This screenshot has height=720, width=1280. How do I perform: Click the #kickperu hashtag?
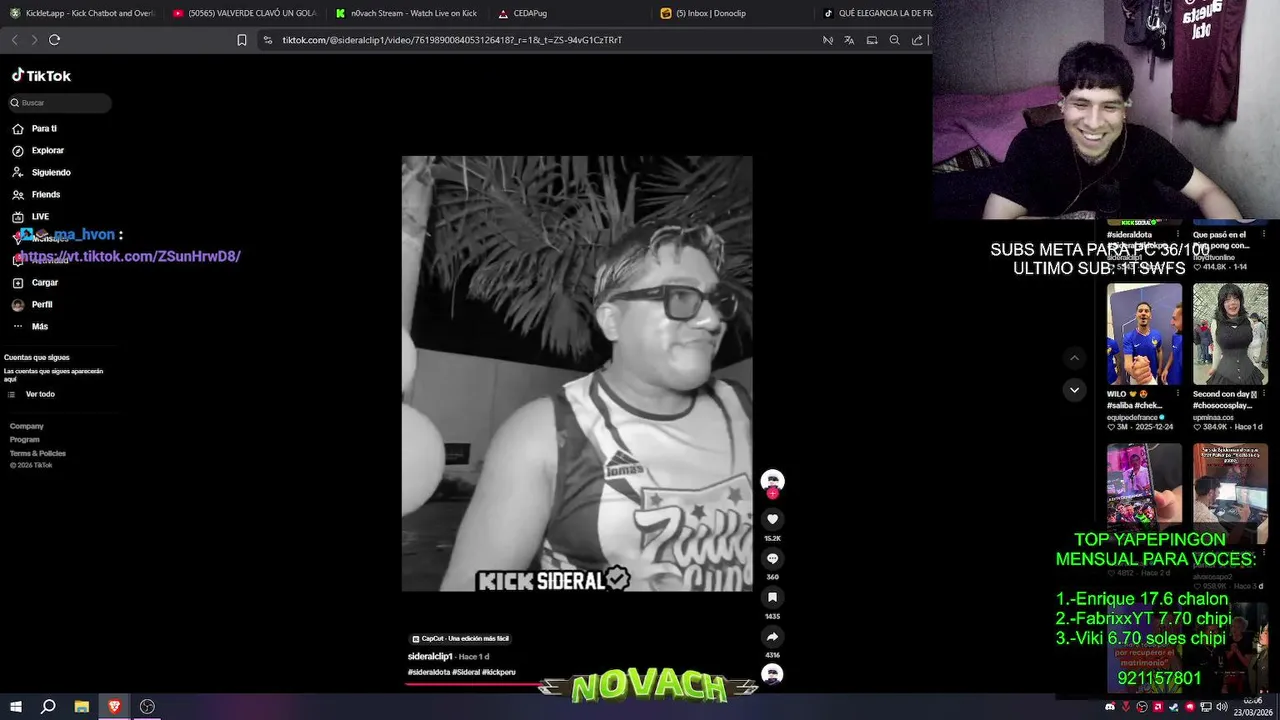pyautogui.click(x=499, y=672)
